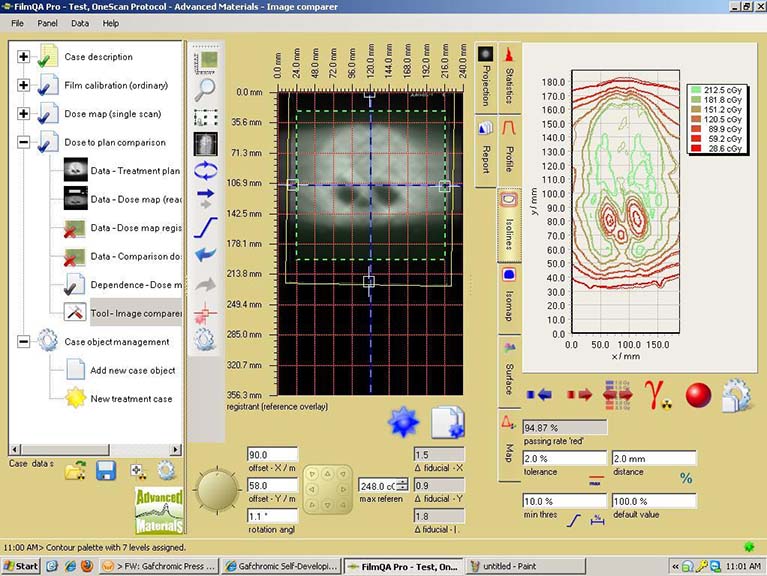Select Add new case object

tap(132, 370)
